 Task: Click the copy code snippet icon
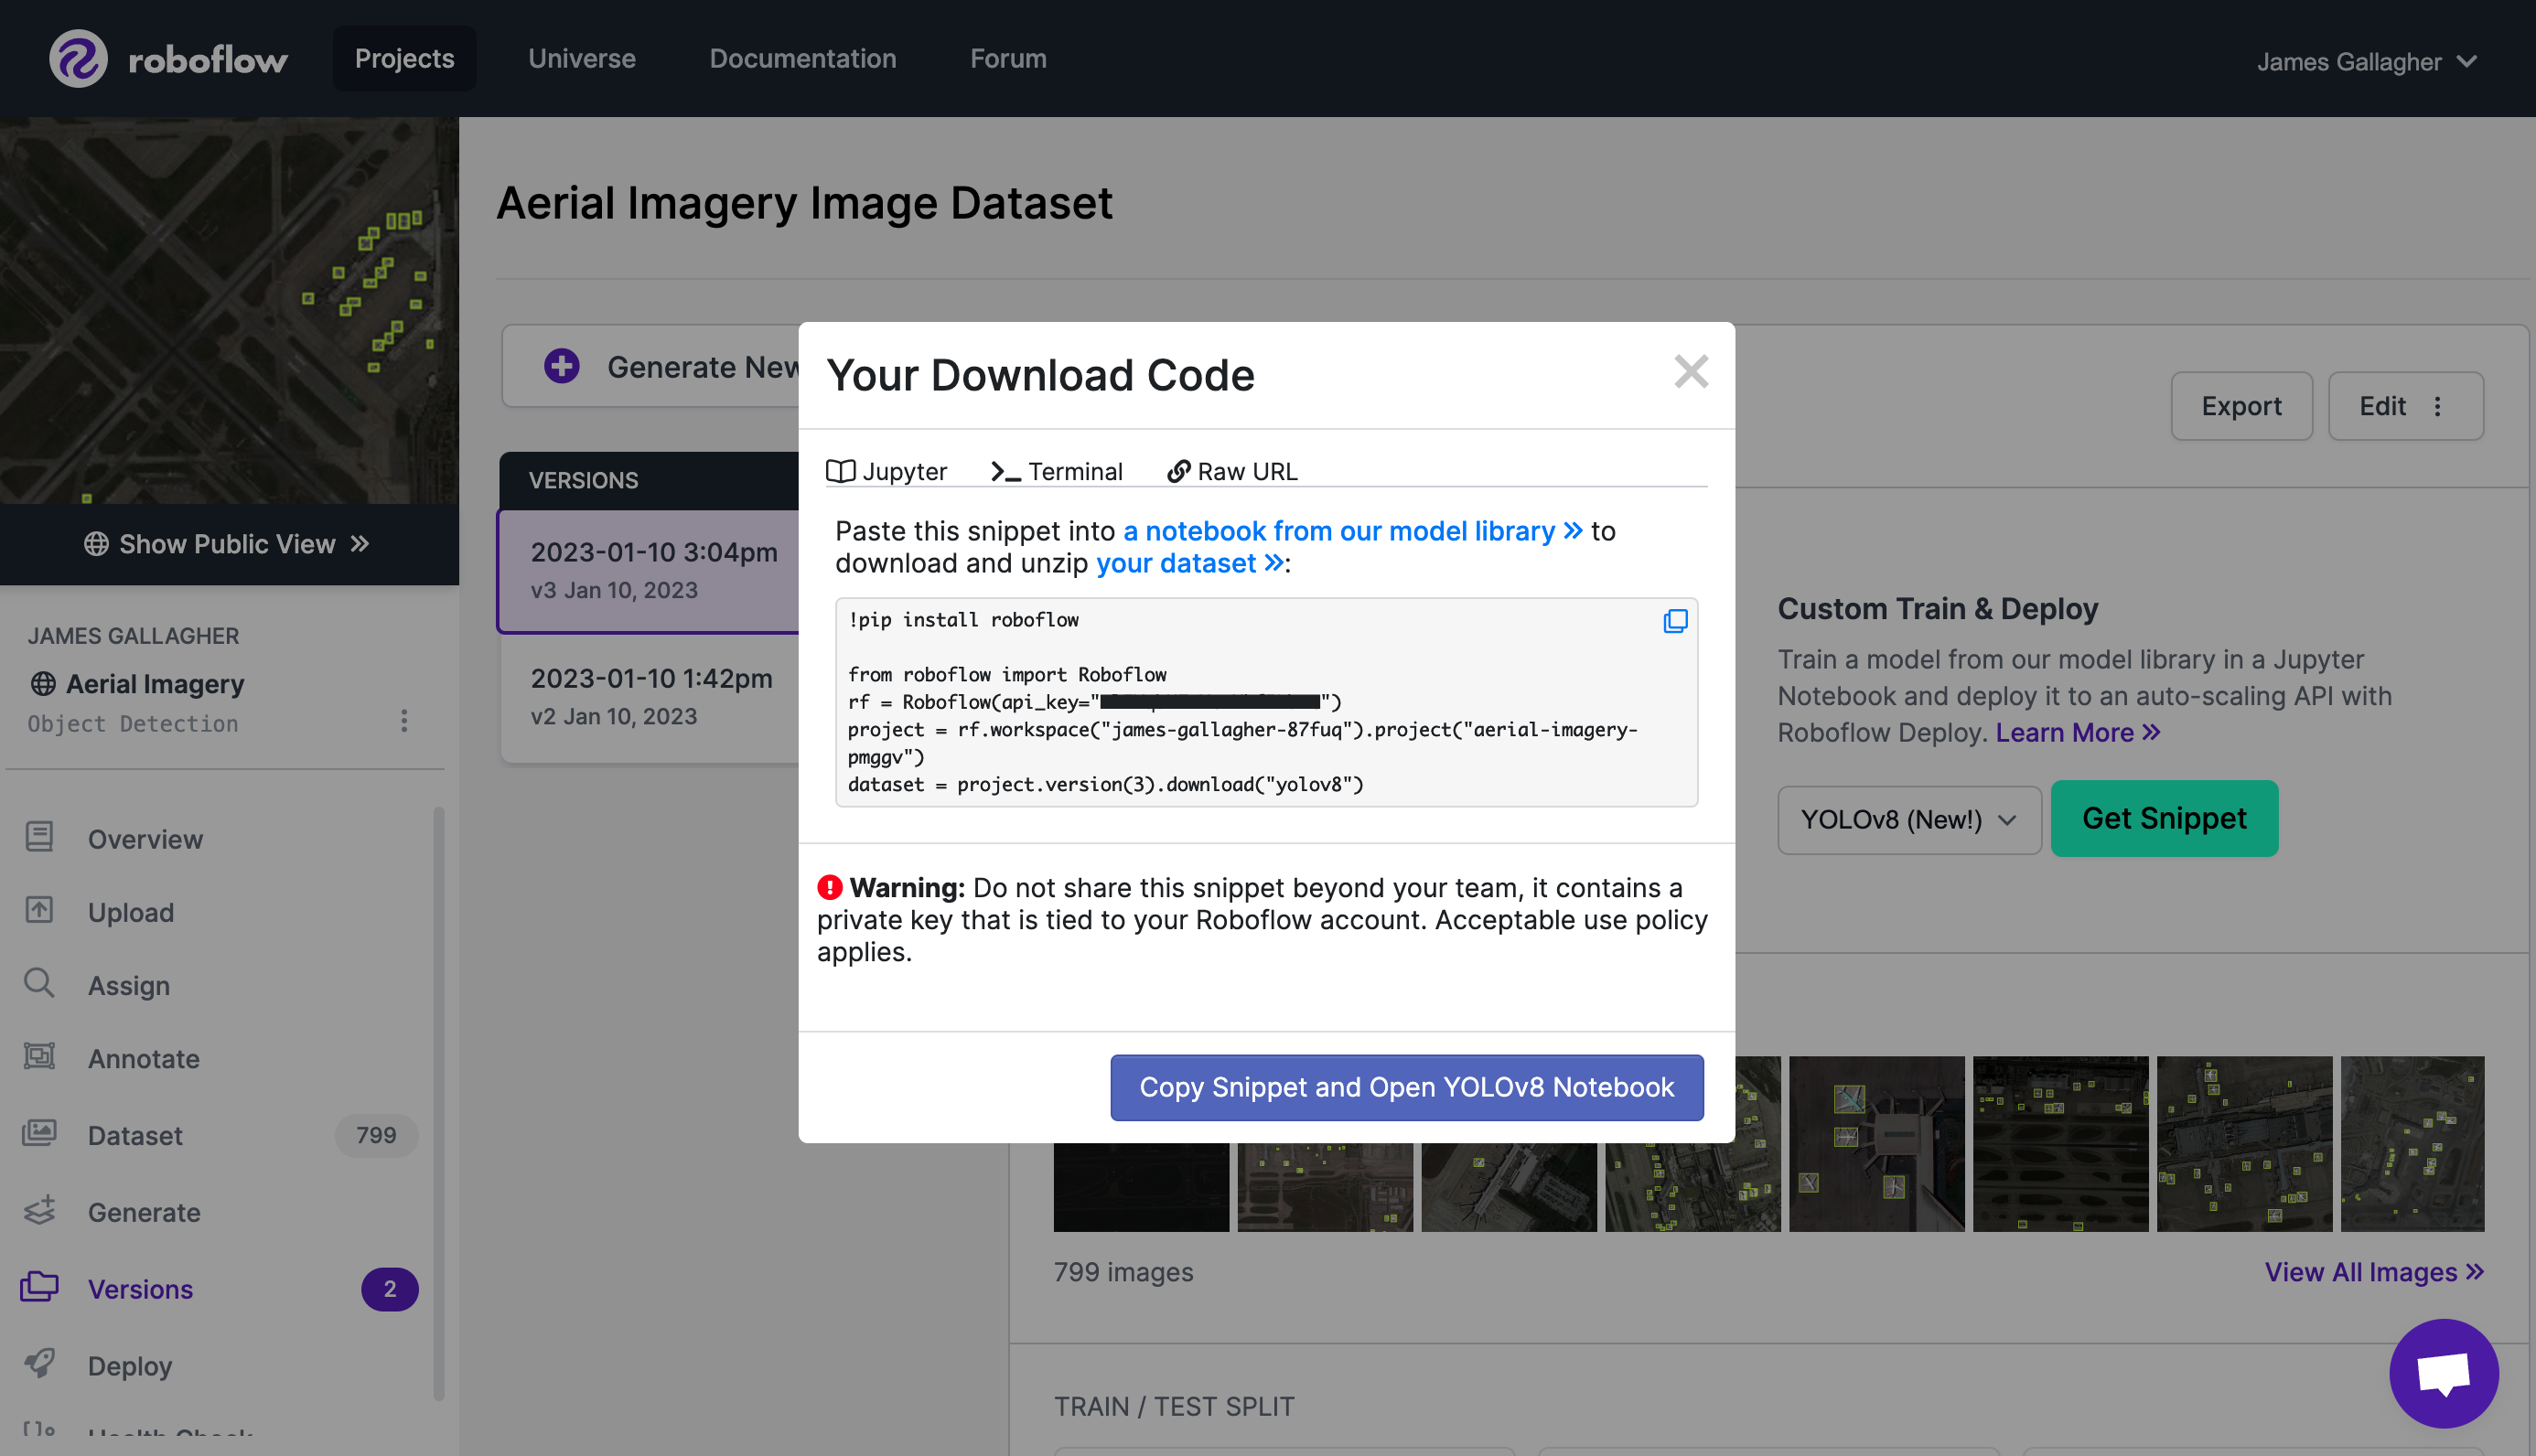[1674, 622]
